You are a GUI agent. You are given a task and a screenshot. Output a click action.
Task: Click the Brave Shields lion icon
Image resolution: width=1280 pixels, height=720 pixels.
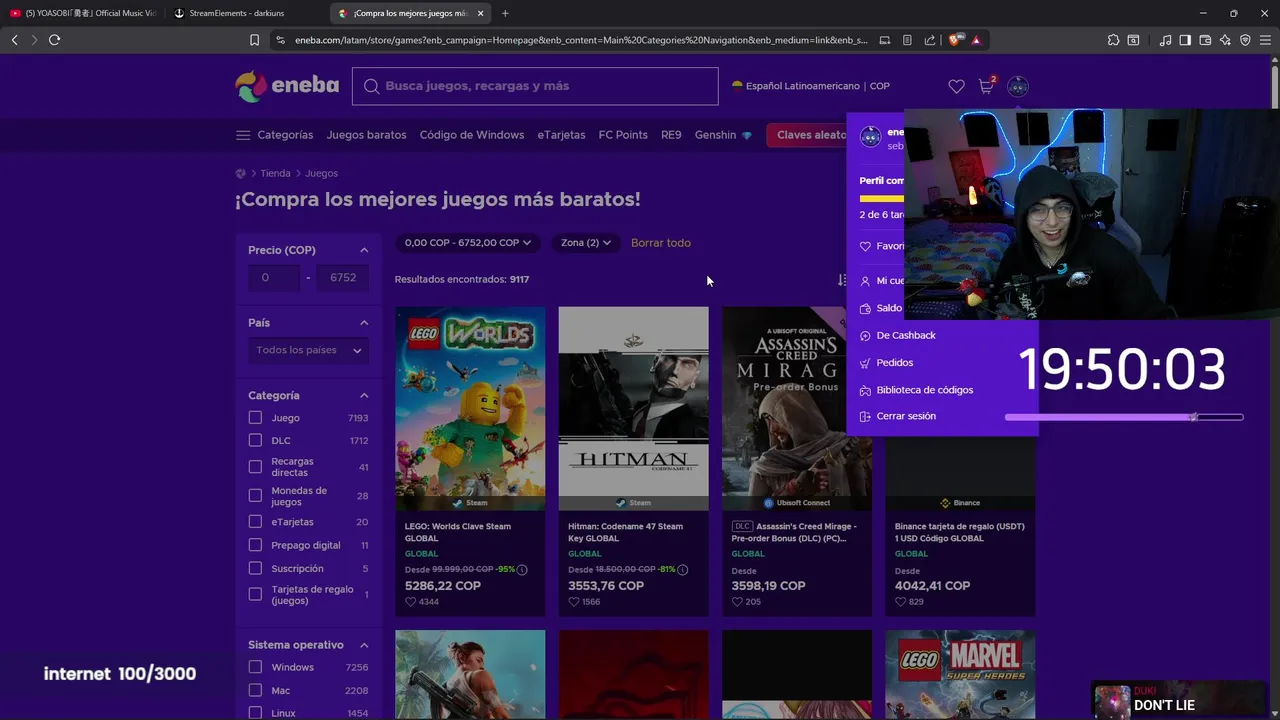click(956, 40)
